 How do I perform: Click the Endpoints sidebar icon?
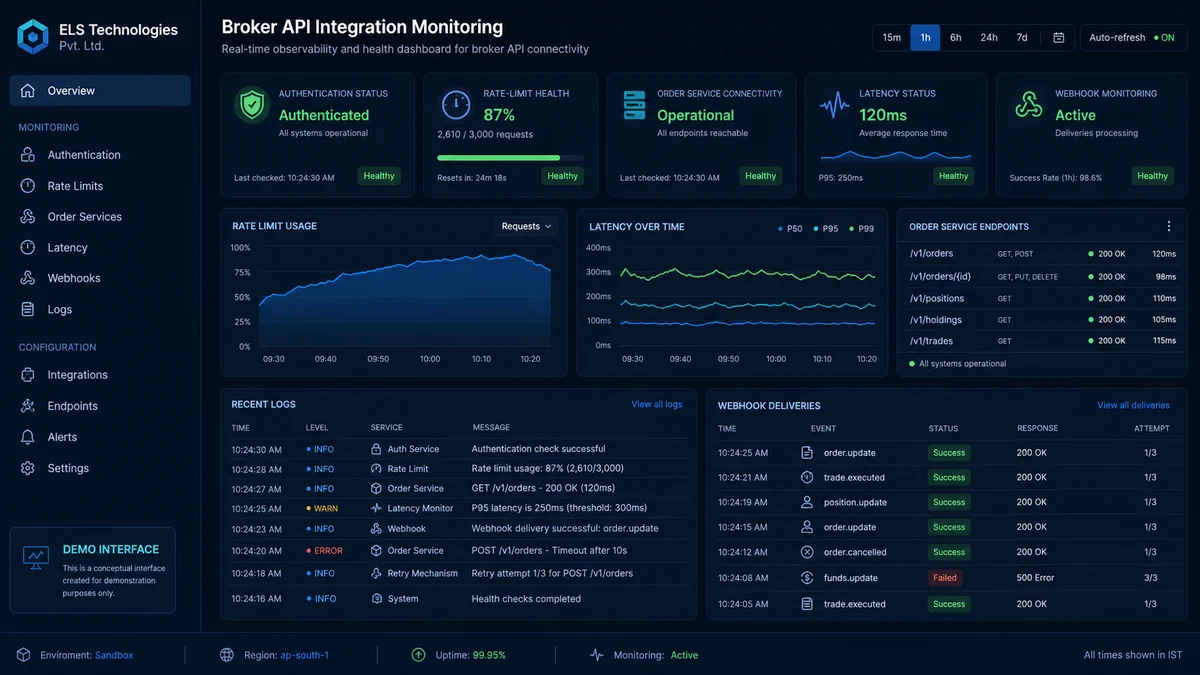(x=28, y=406)
